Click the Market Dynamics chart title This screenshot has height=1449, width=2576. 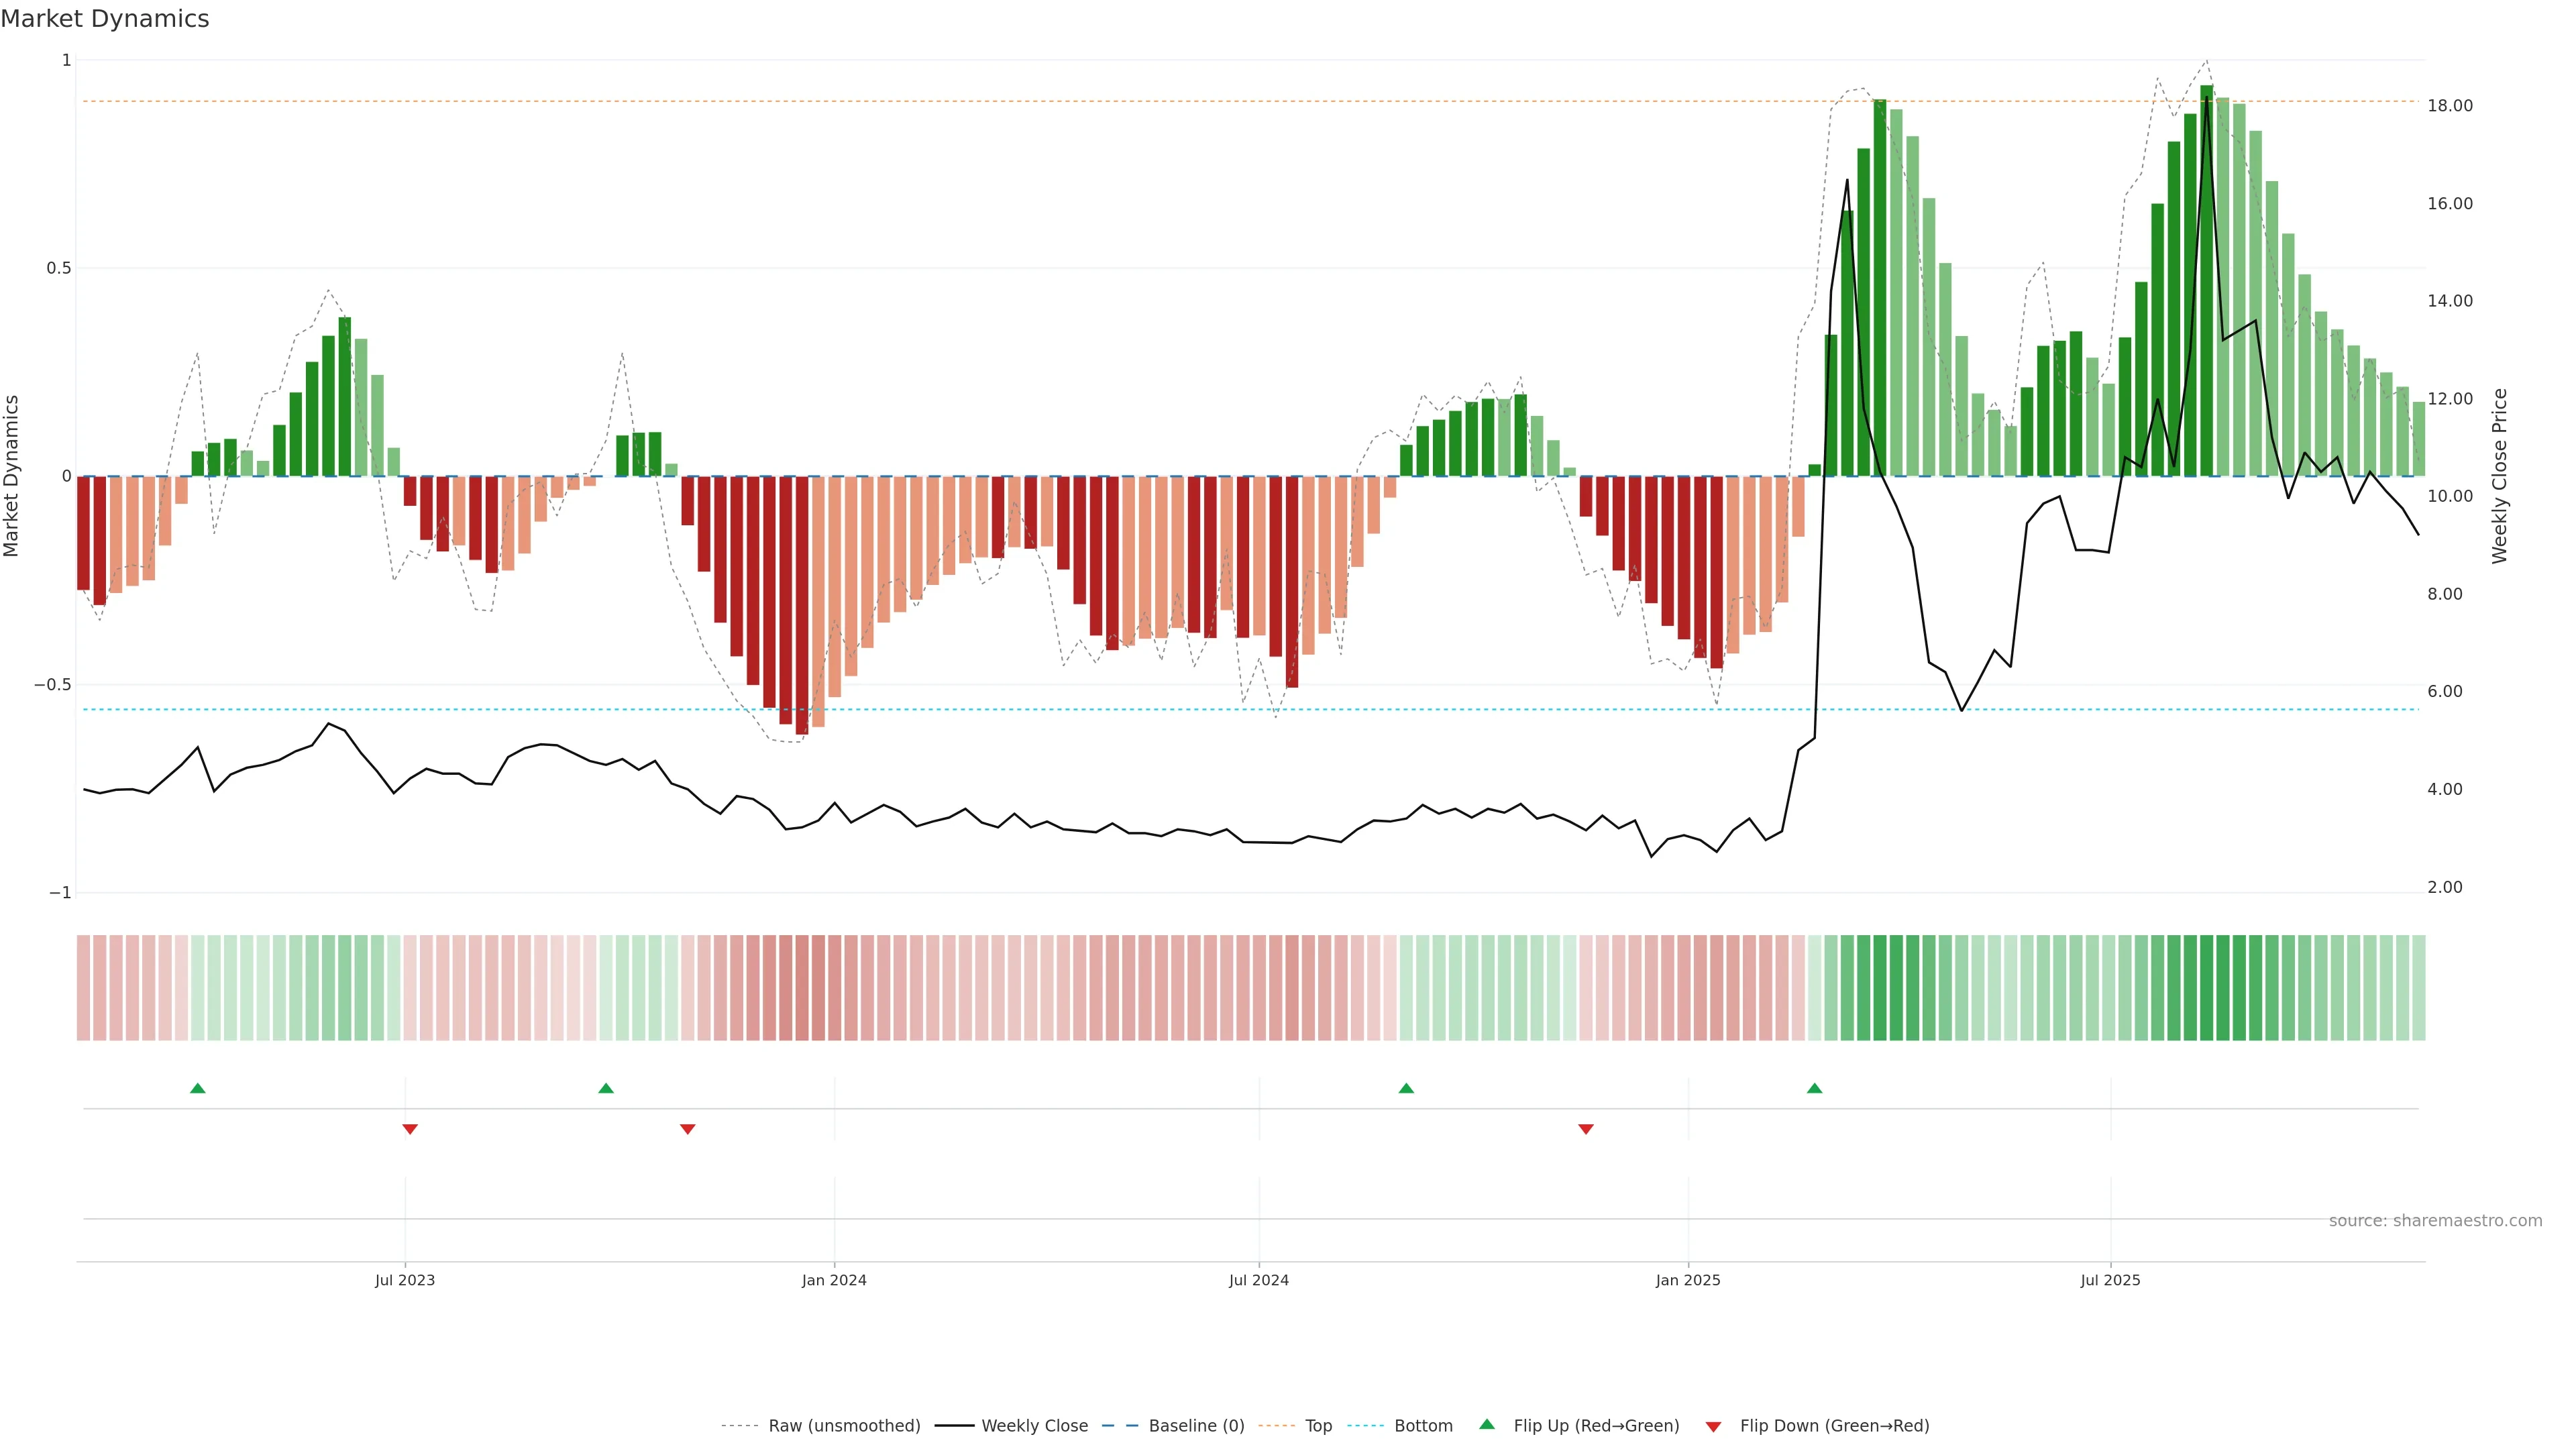tap(105, 19)
